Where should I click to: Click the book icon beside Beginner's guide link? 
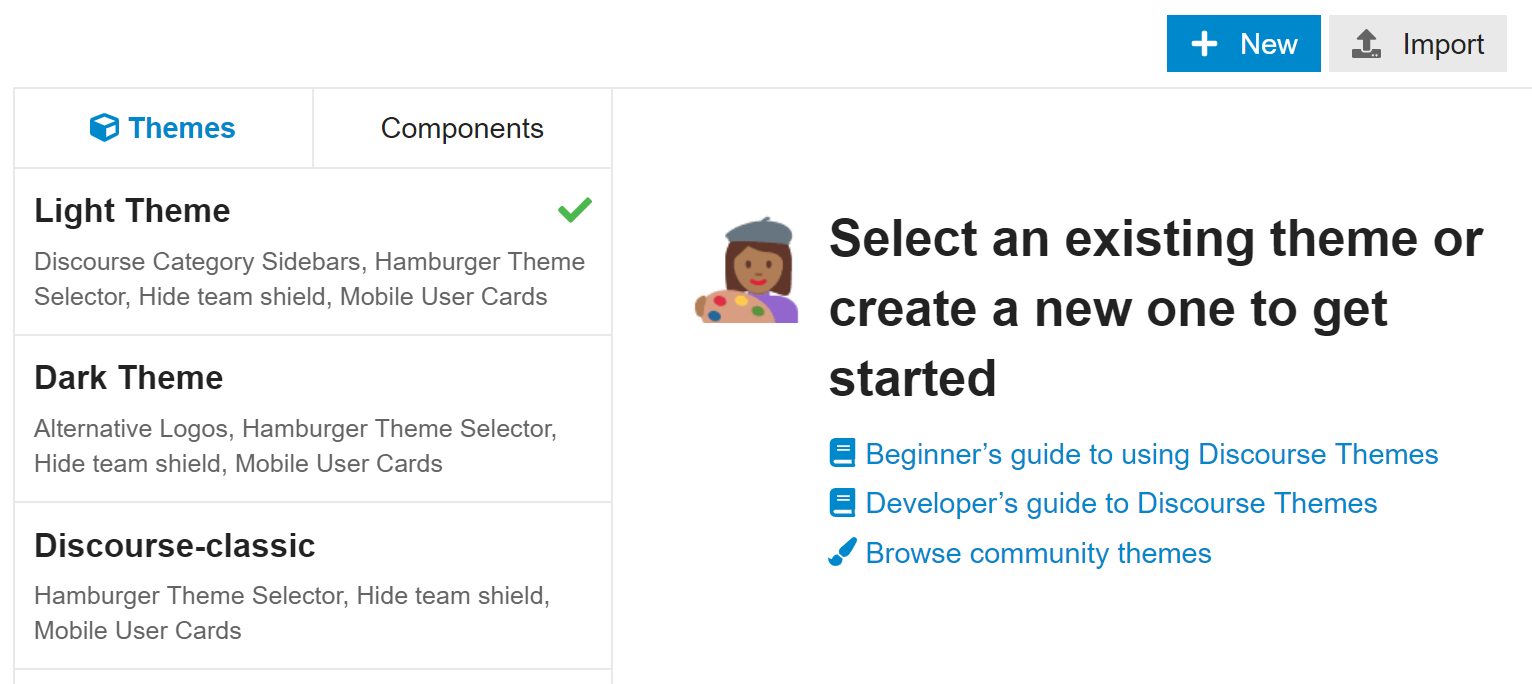click(842, 453)
